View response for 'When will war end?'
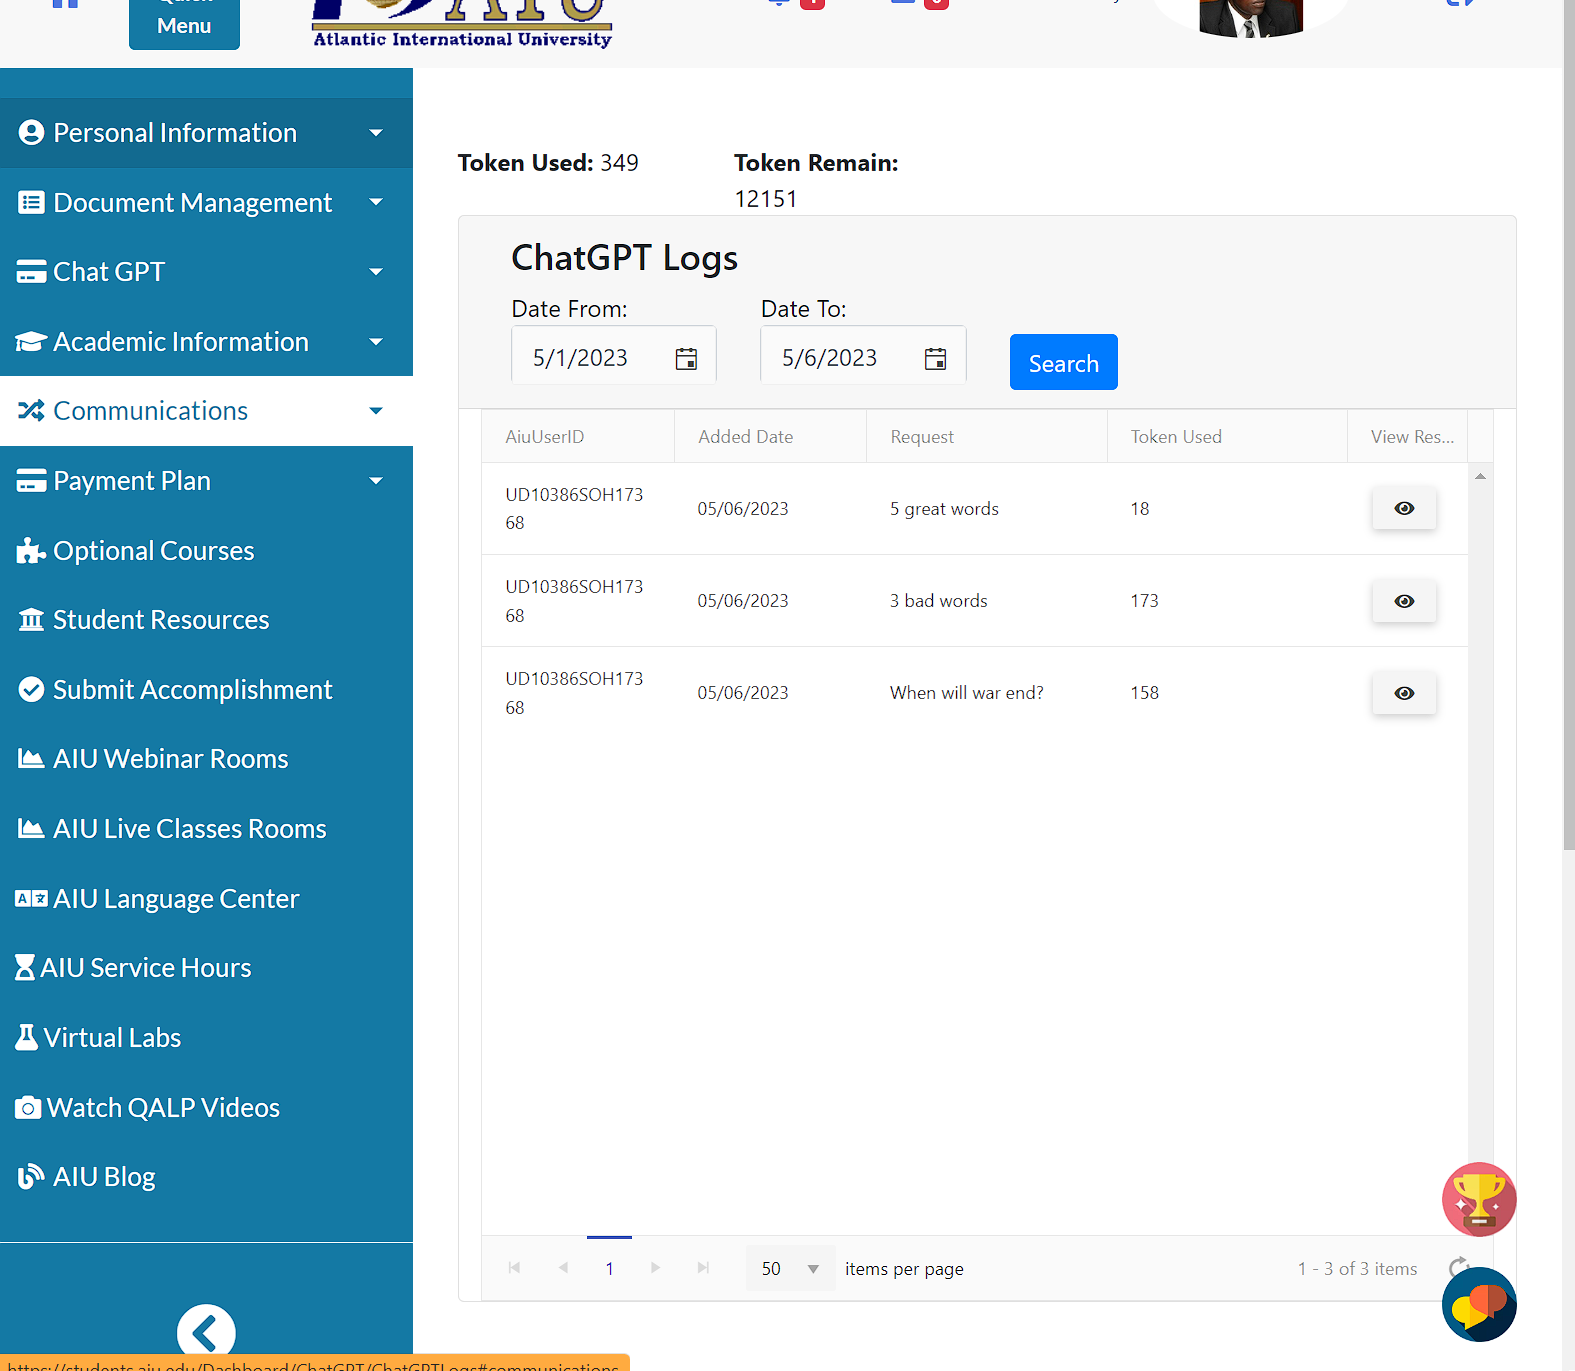1575x1371 pixels. (x=1403, y=693)
